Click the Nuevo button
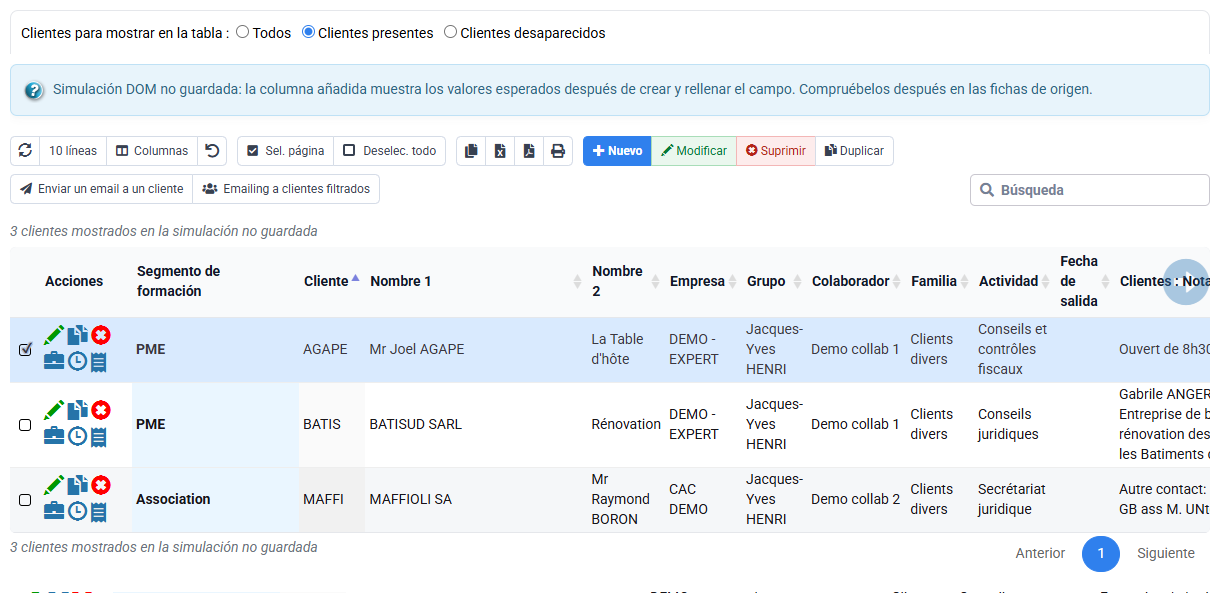The height and width of the screenshot is (593, 1220). (x=617, y=151)
